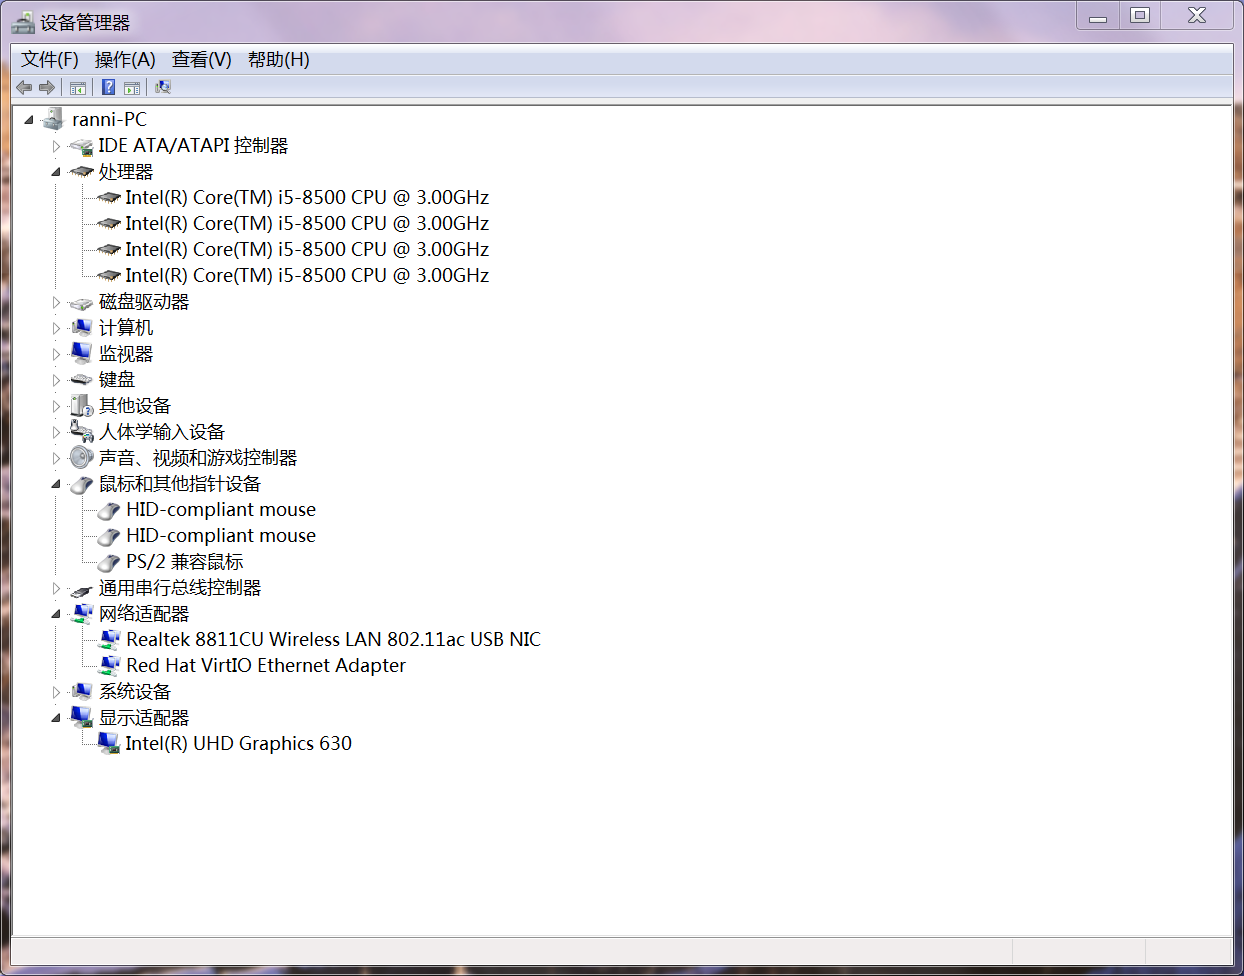This screenshot has height=976, width=1244.
Task: Collapse the 网络适配器 category
Action: tap(56, 614)
